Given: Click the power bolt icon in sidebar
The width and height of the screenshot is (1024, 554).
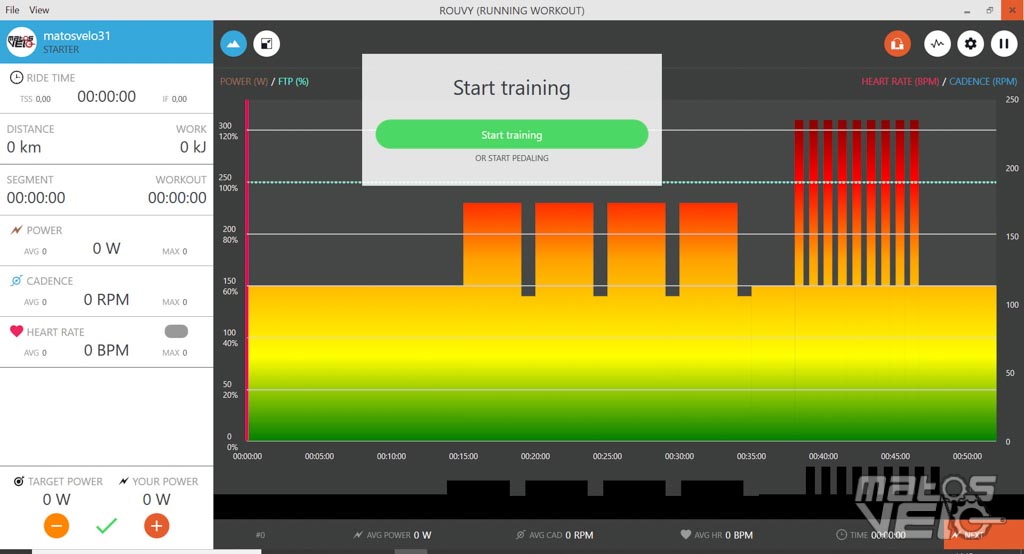Looking at the screenshot, I should pos(16,230).
